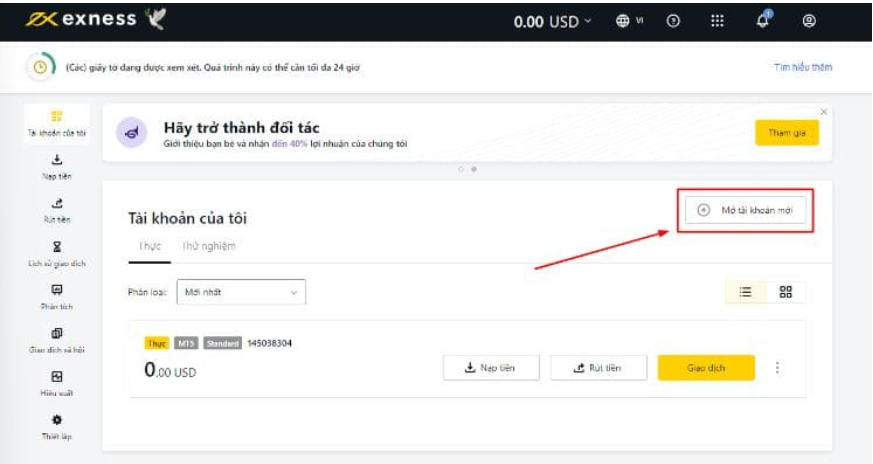Click the yellow Giao dịch button
Image resolution: width=873 pixels, height=464 pixels.
(x=705, y=368)
